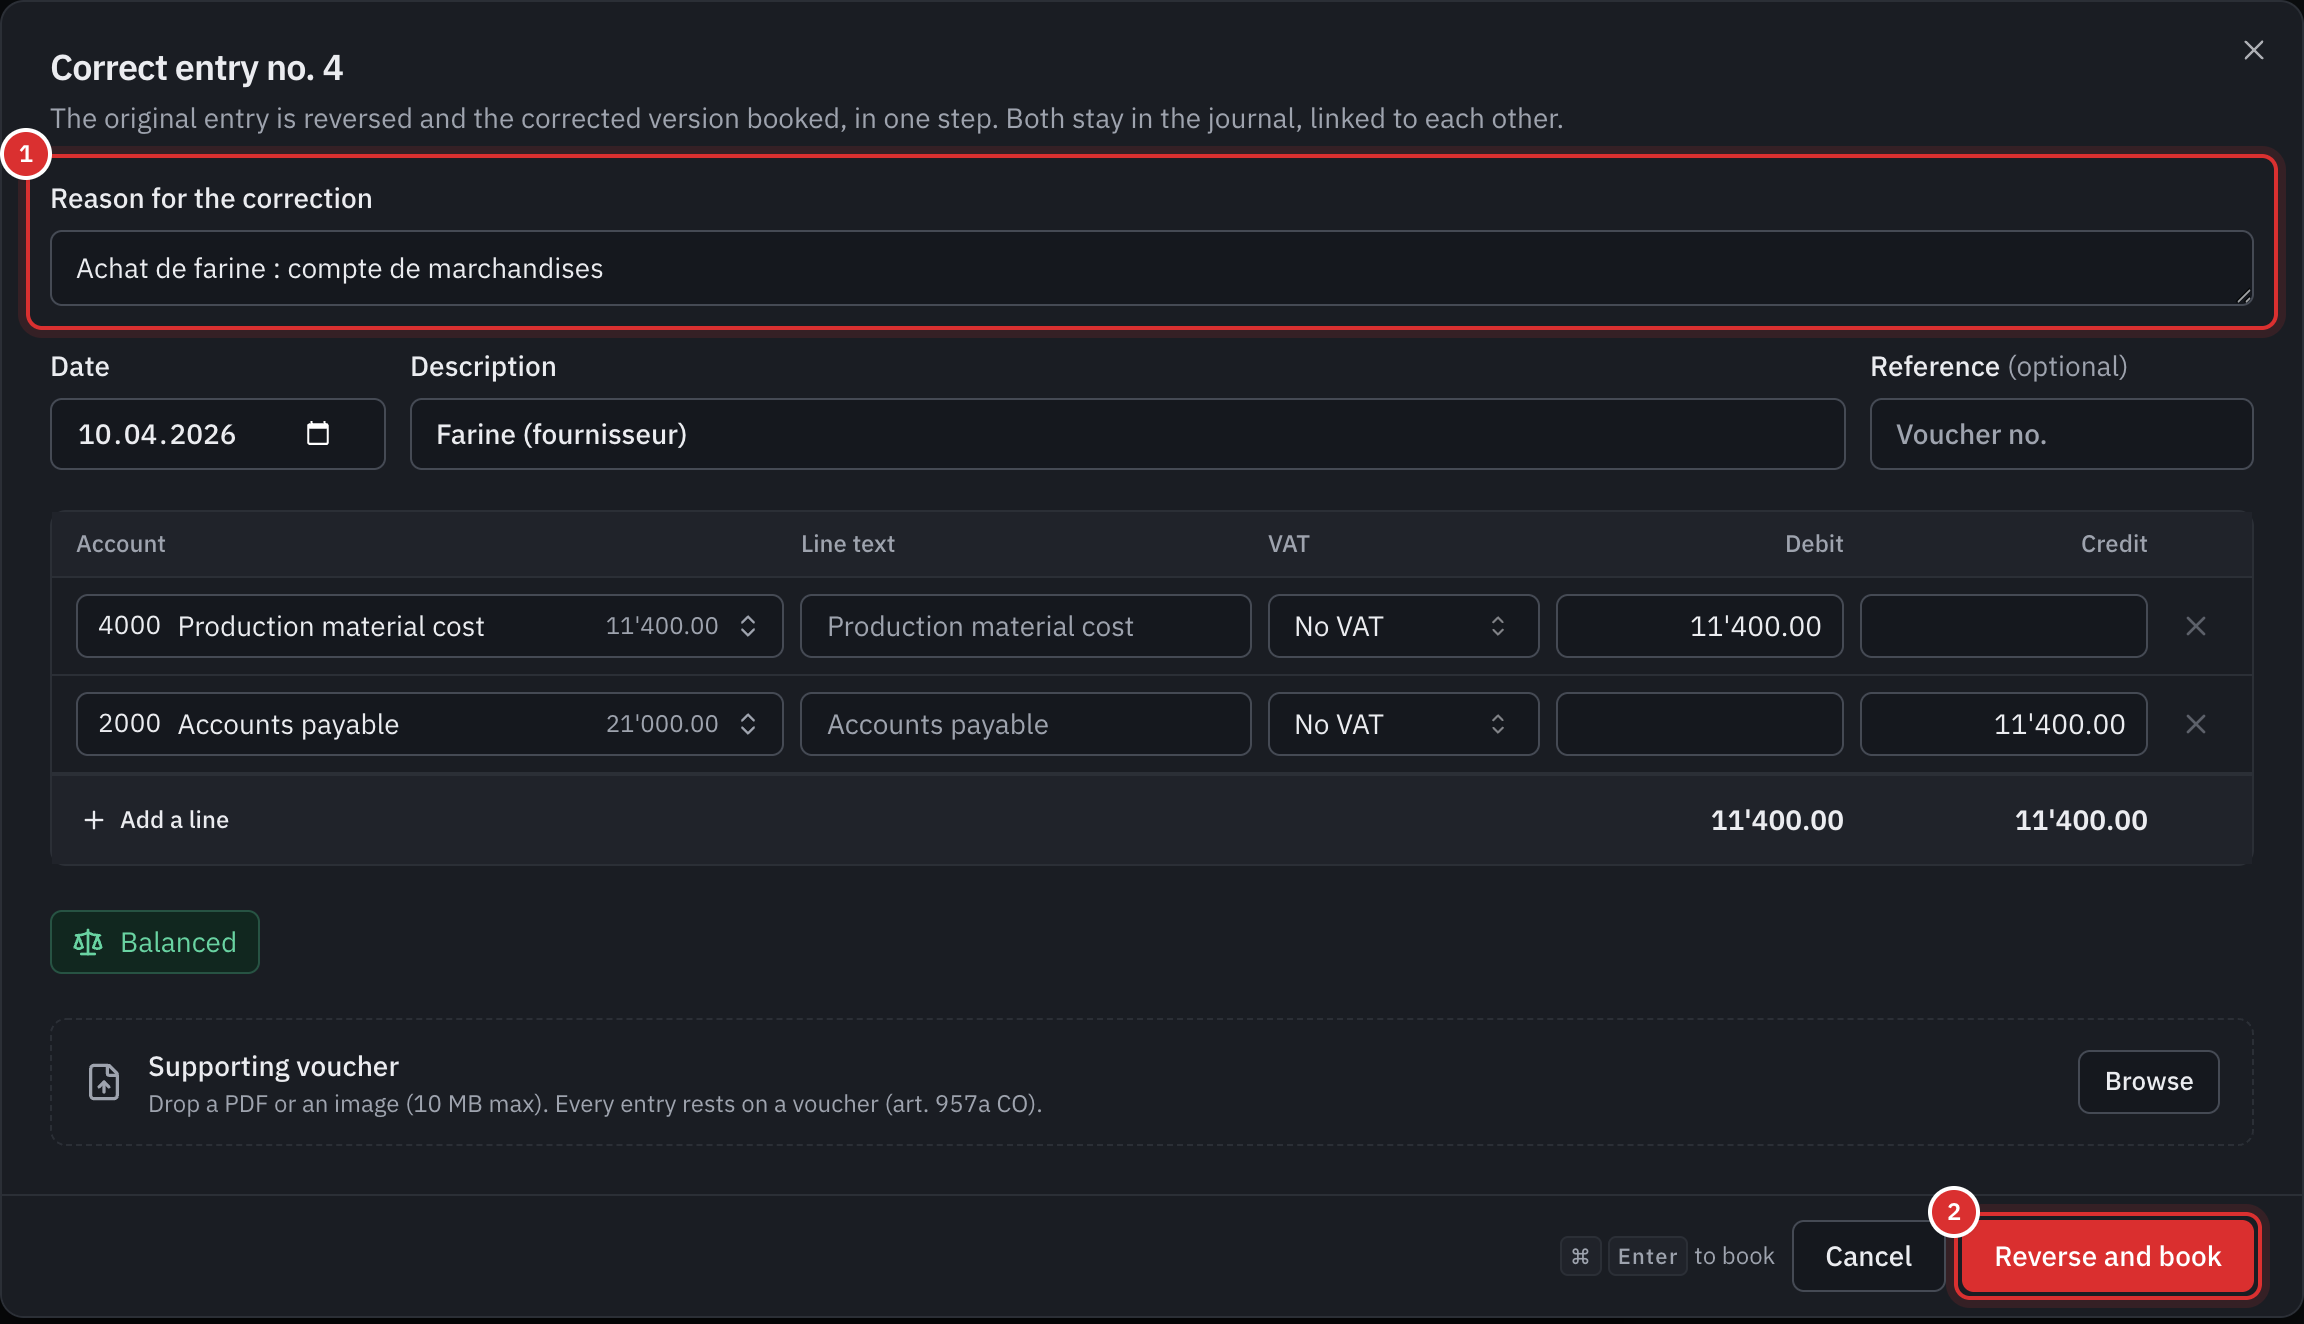Click Reverse and book button
The width and height of the screenshot is (2304, 1324).
pos(2108,1256)
